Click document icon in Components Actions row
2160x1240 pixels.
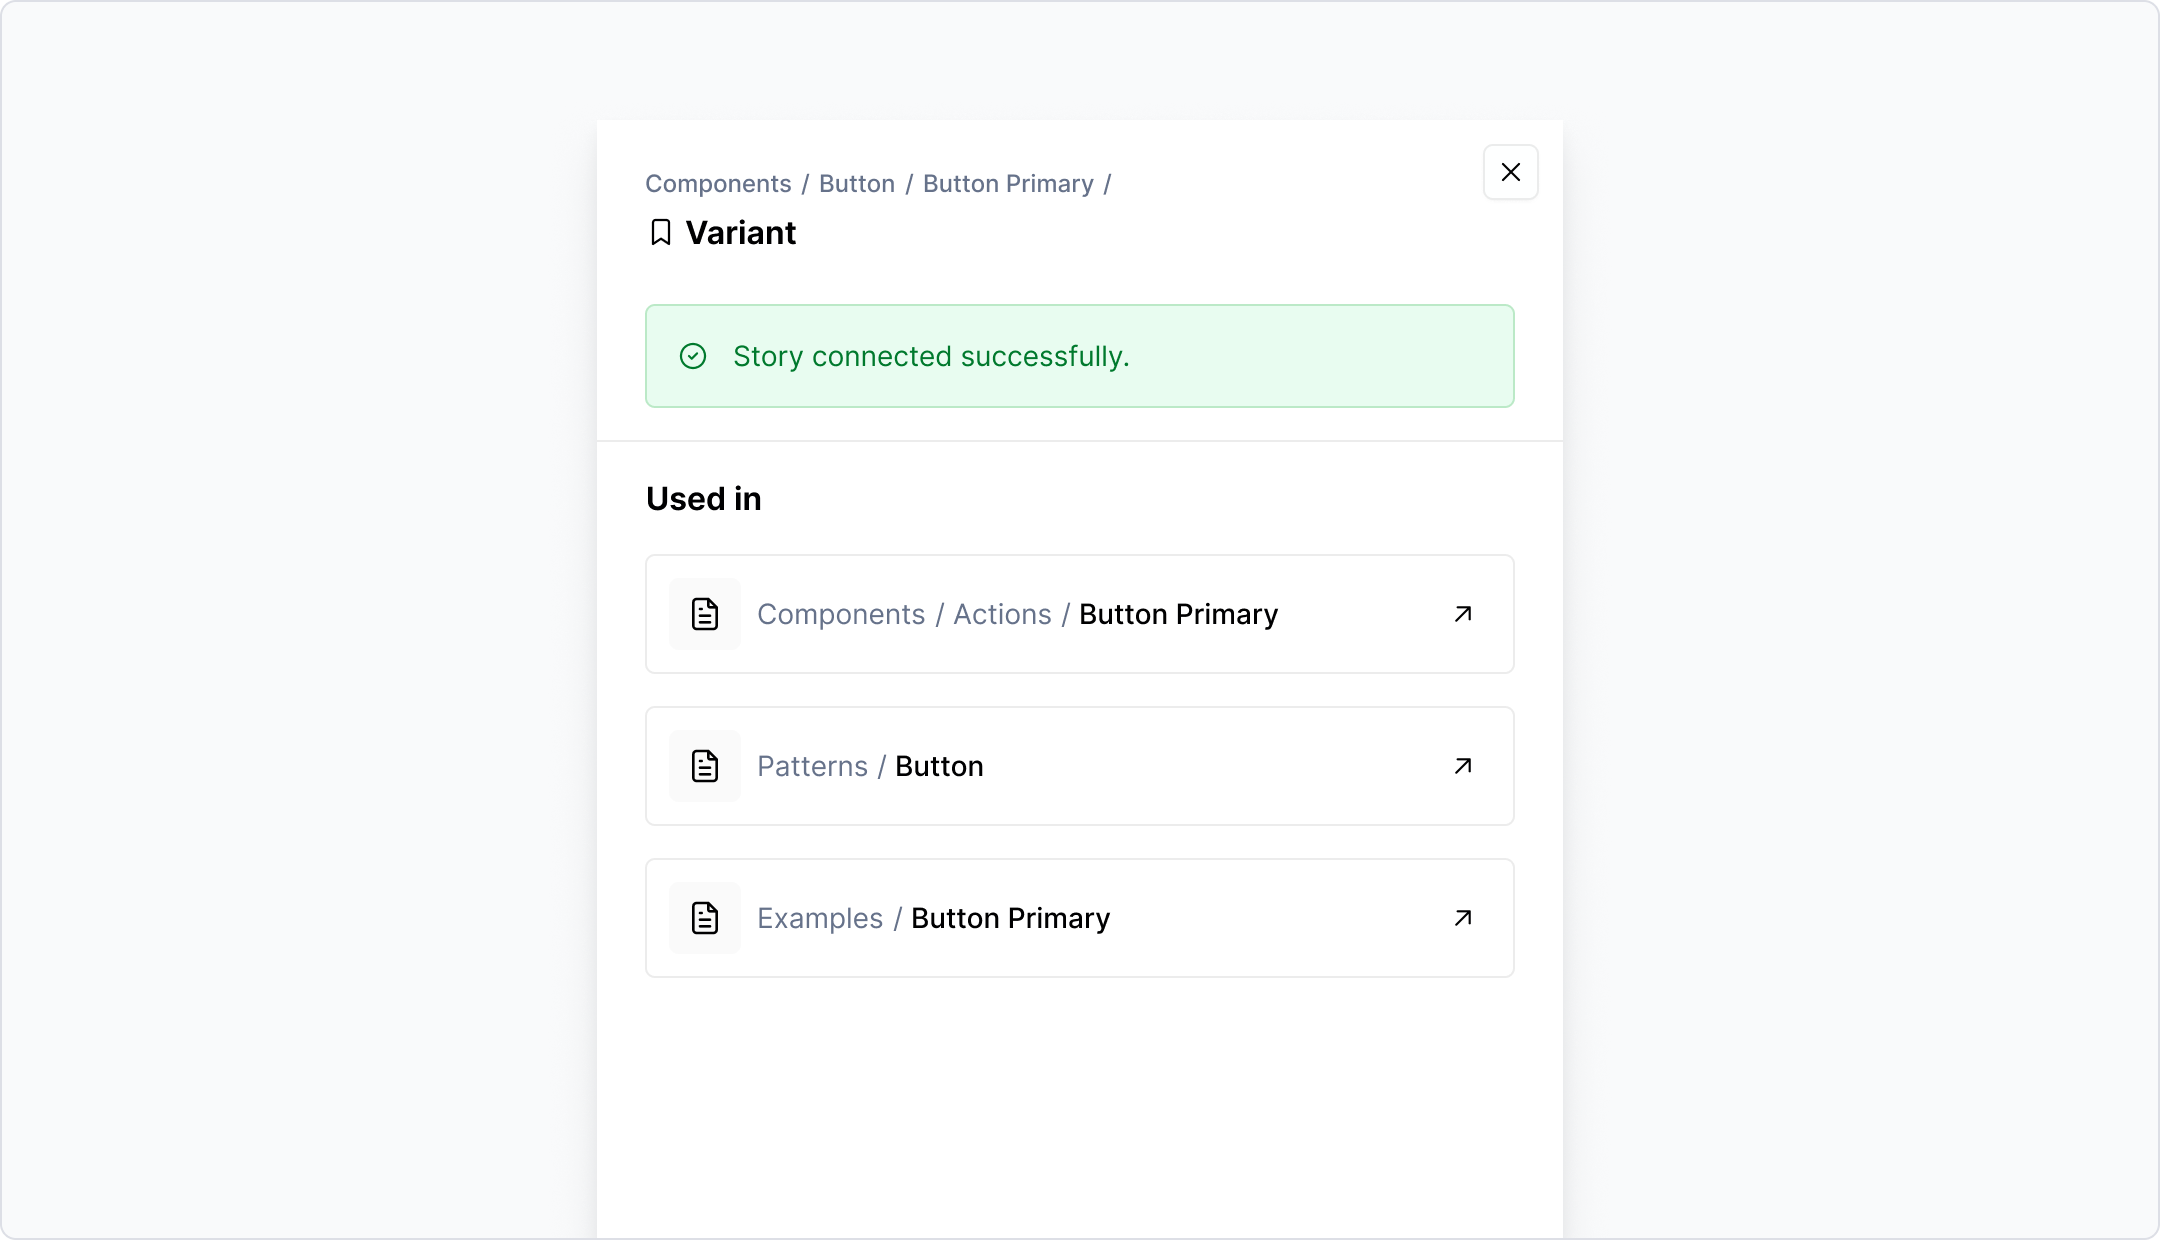pyautogui.click(x=705, y=614)
